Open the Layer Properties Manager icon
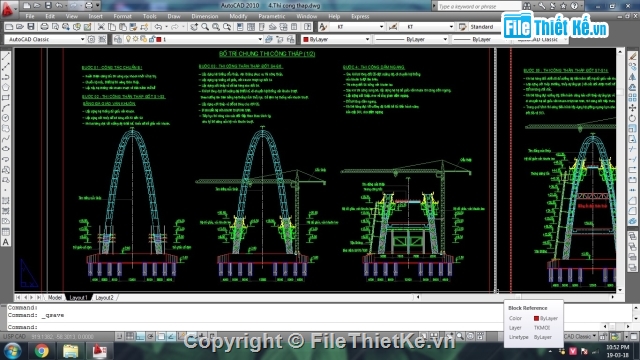The height and width of the screenshot is (360, 640). pos(118,39)
